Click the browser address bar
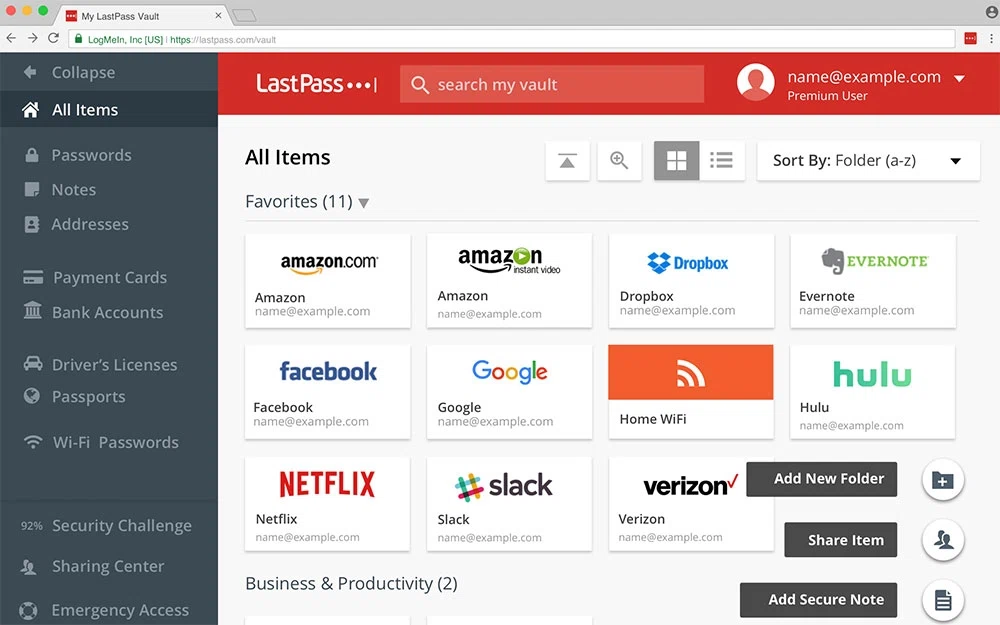Viewport: 1000px width, 625px height. pyautogui.click(x=512, y=39)
